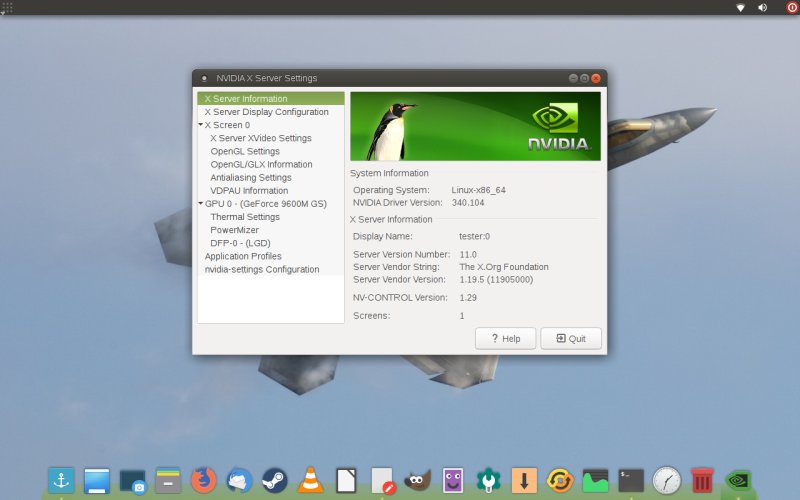Click the NVIDIA settings icon in dock
The height and width of the screenshot is (500, 800).
point(738,481)
